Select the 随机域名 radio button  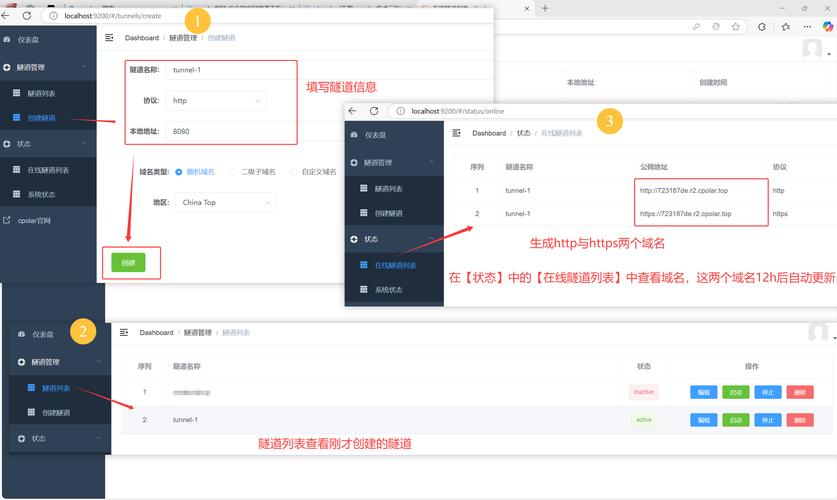coord(179,172)
